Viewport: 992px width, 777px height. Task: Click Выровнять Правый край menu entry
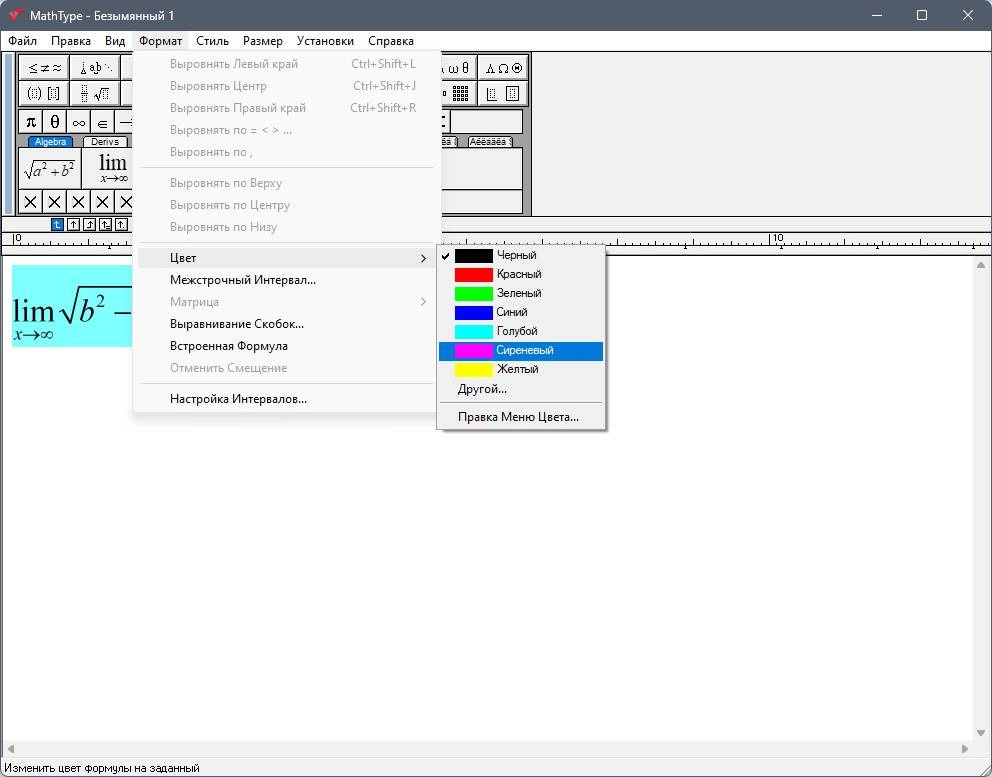(286, 108)
